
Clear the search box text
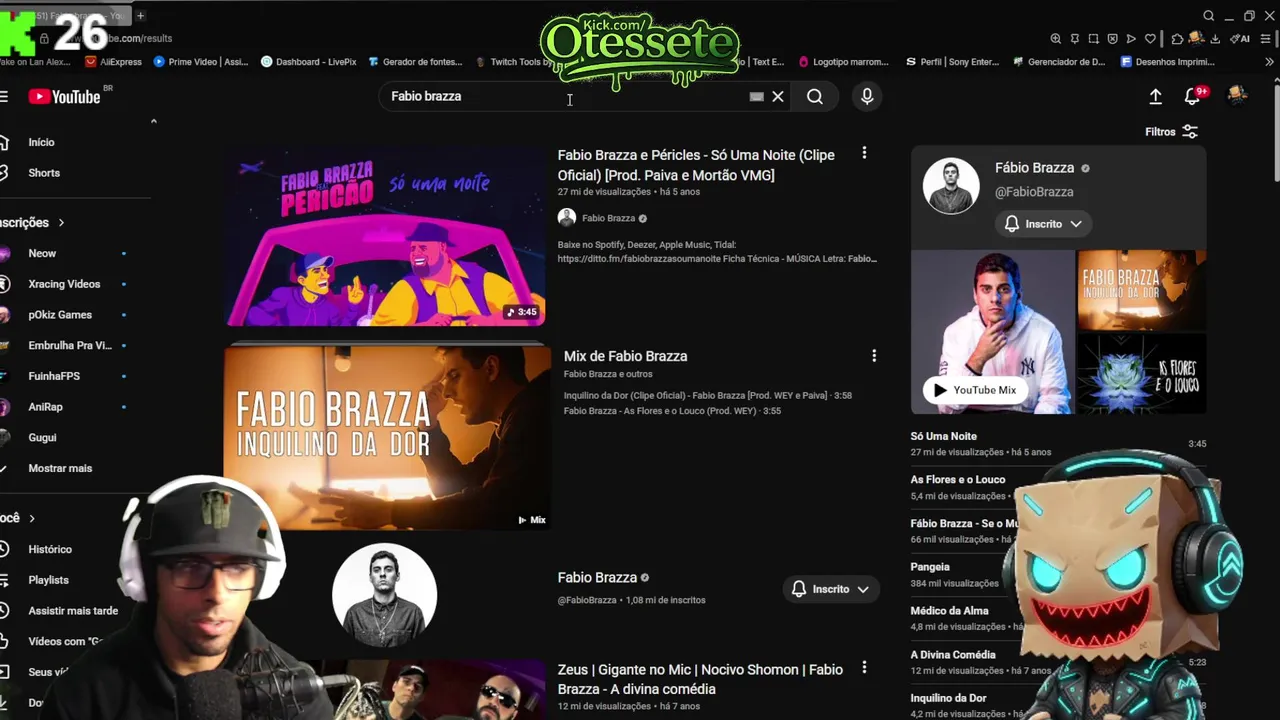[778, 96]
